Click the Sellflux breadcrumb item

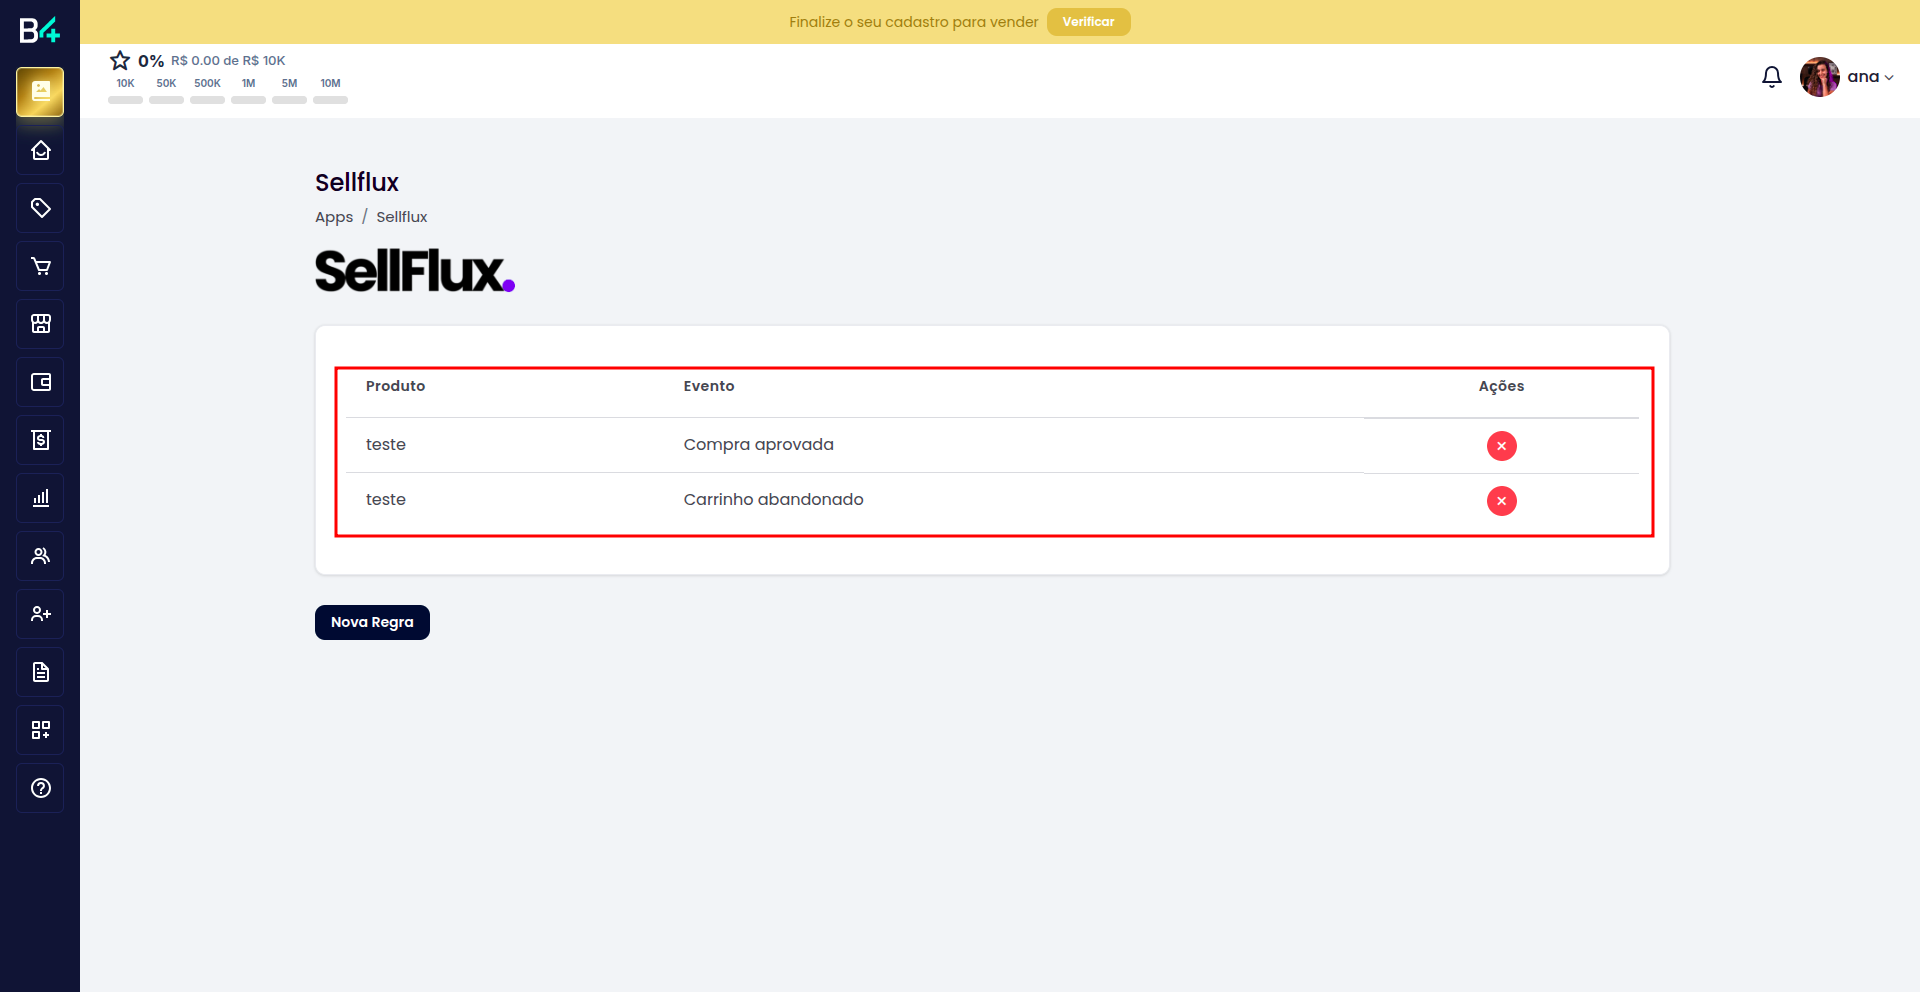coord(402,217)
